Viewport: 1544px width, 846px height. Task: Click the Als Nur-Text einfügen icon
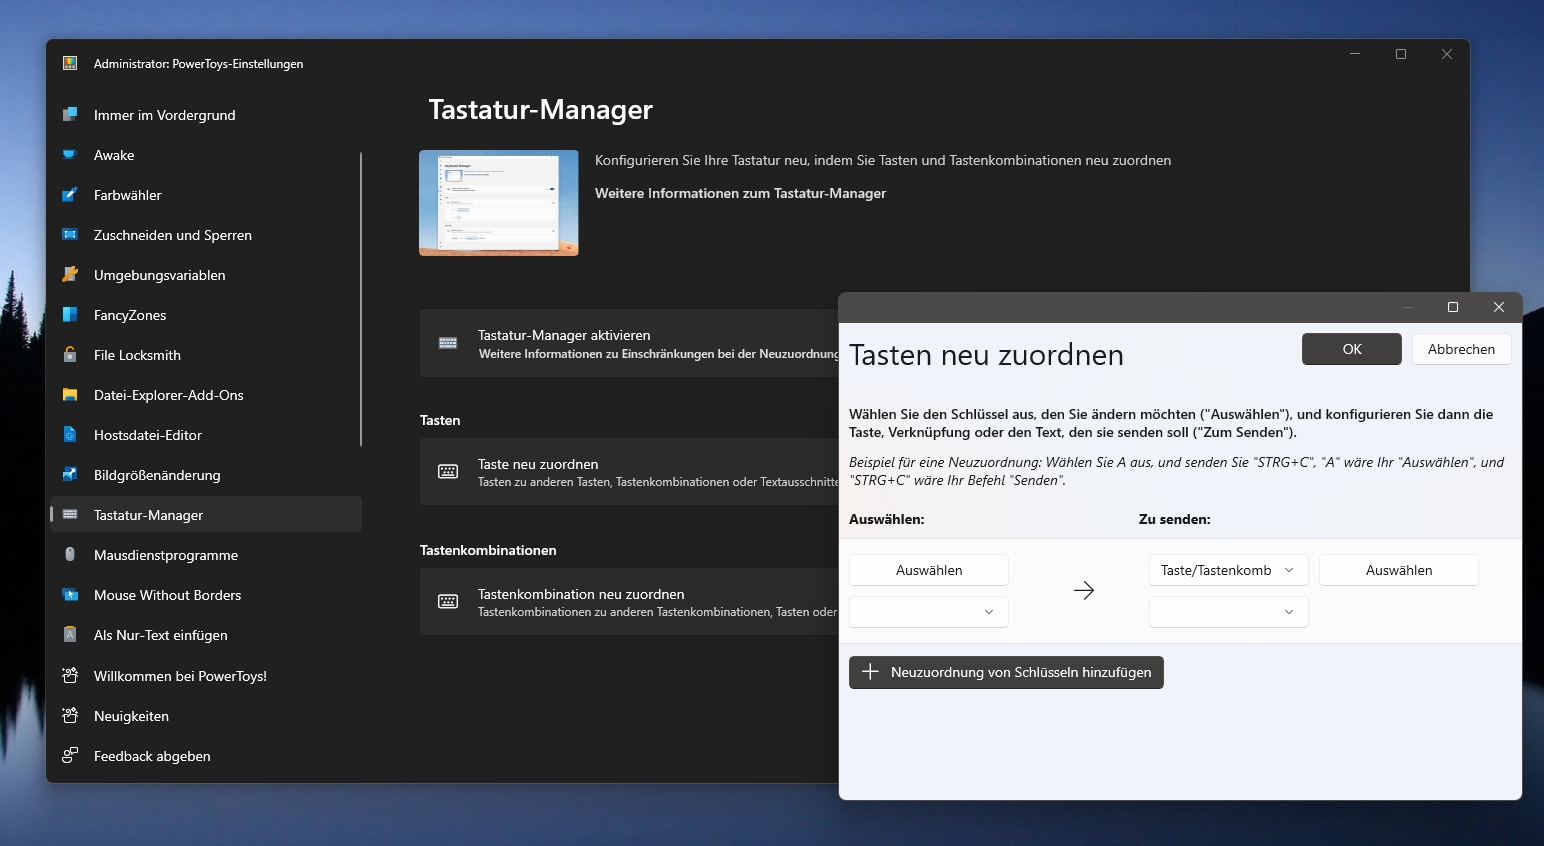[x=70, y=635]
